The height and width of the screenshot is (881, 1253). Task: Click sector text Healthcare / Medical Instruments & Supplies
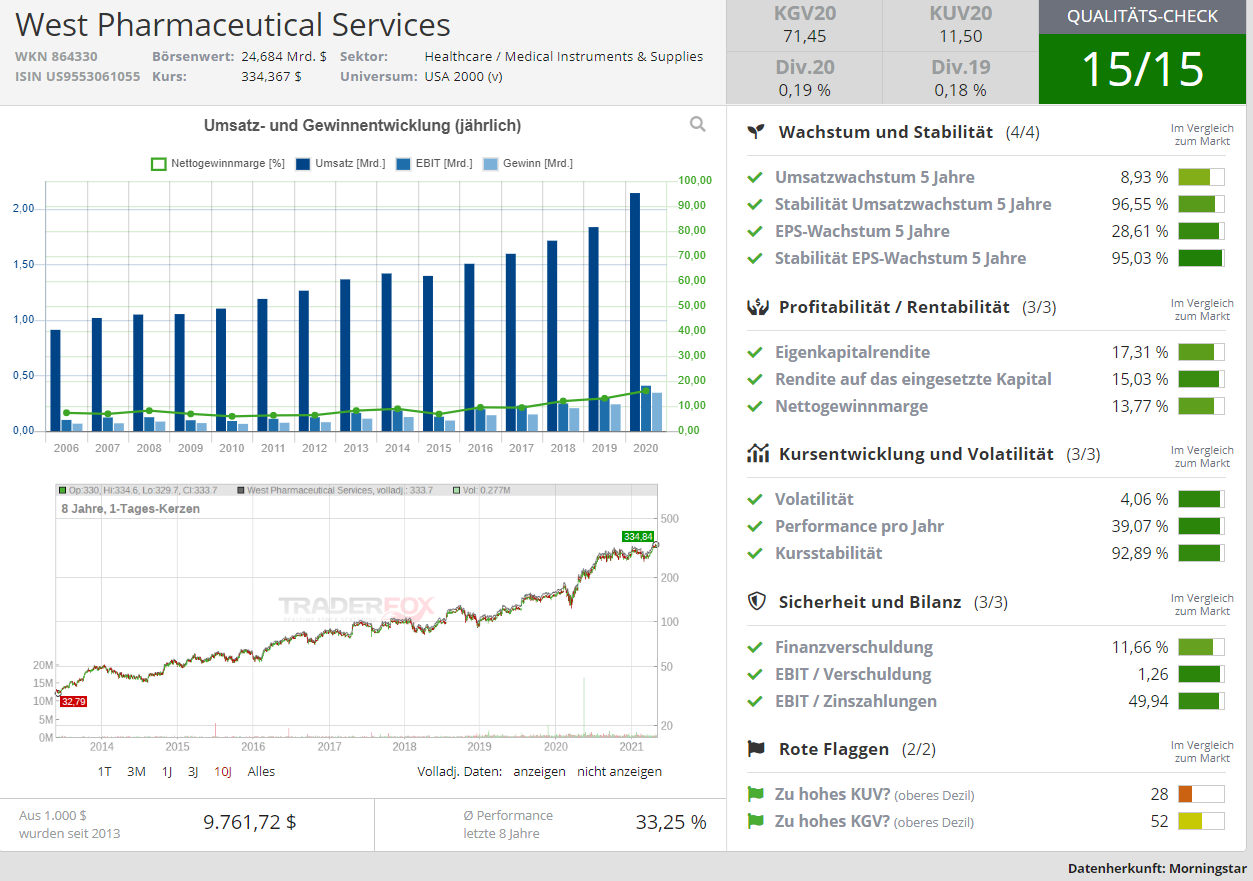tap(564, 56)
